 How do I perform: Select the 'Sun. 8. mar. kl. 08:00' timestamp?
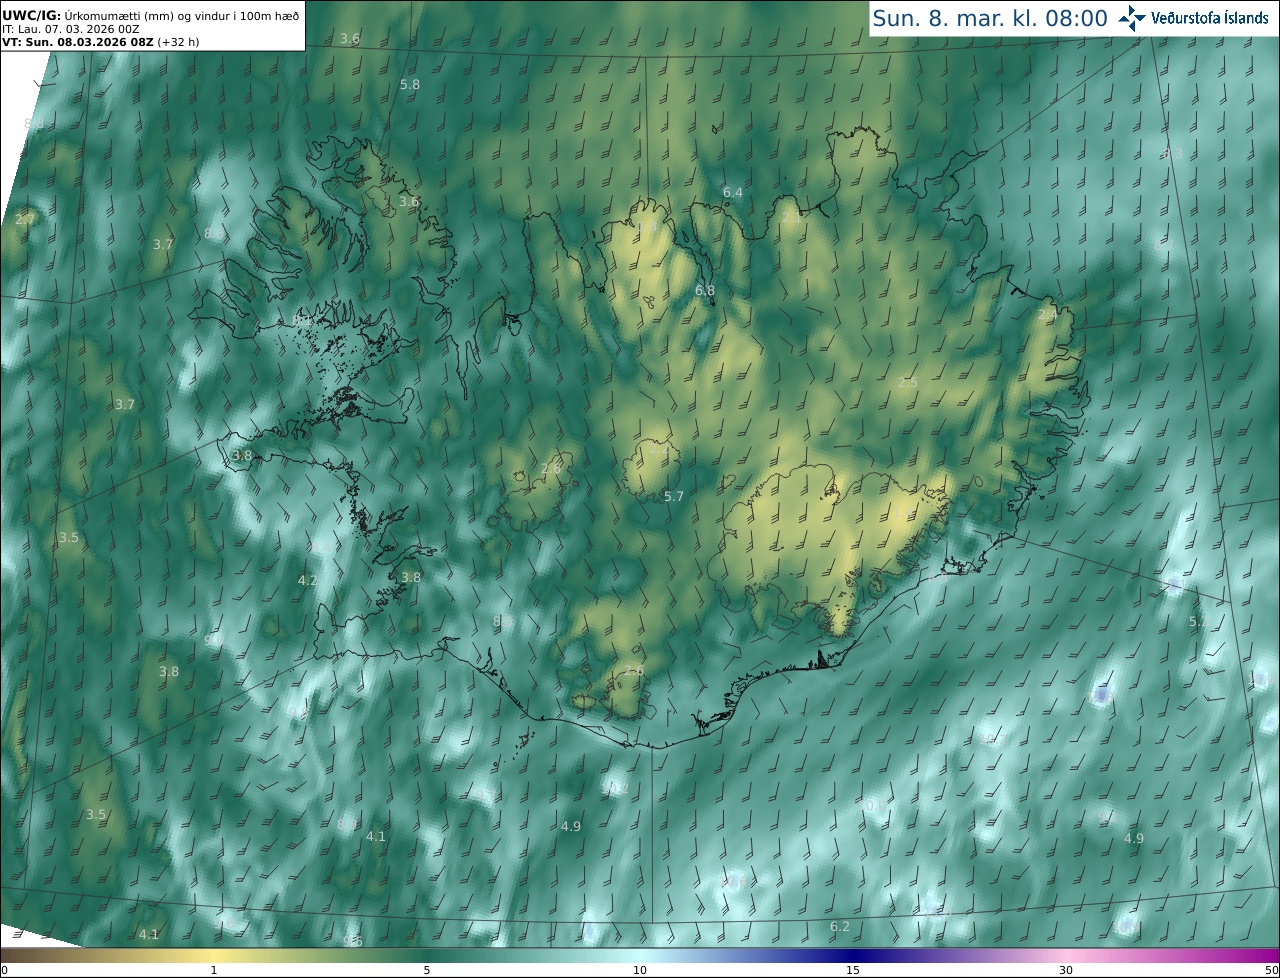990,18
